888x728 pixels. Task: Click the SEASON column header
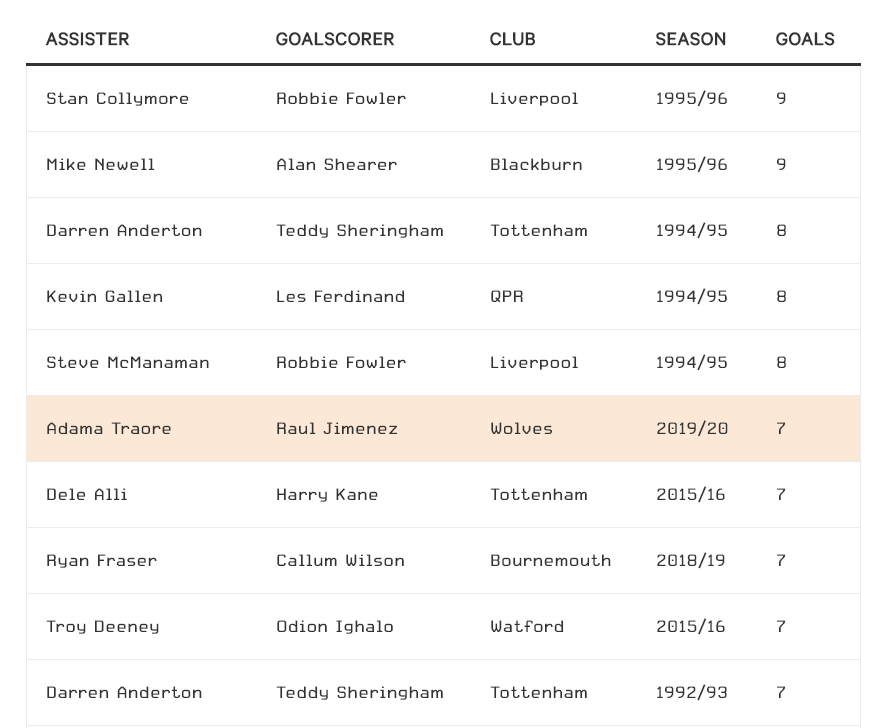click(690, 39)
